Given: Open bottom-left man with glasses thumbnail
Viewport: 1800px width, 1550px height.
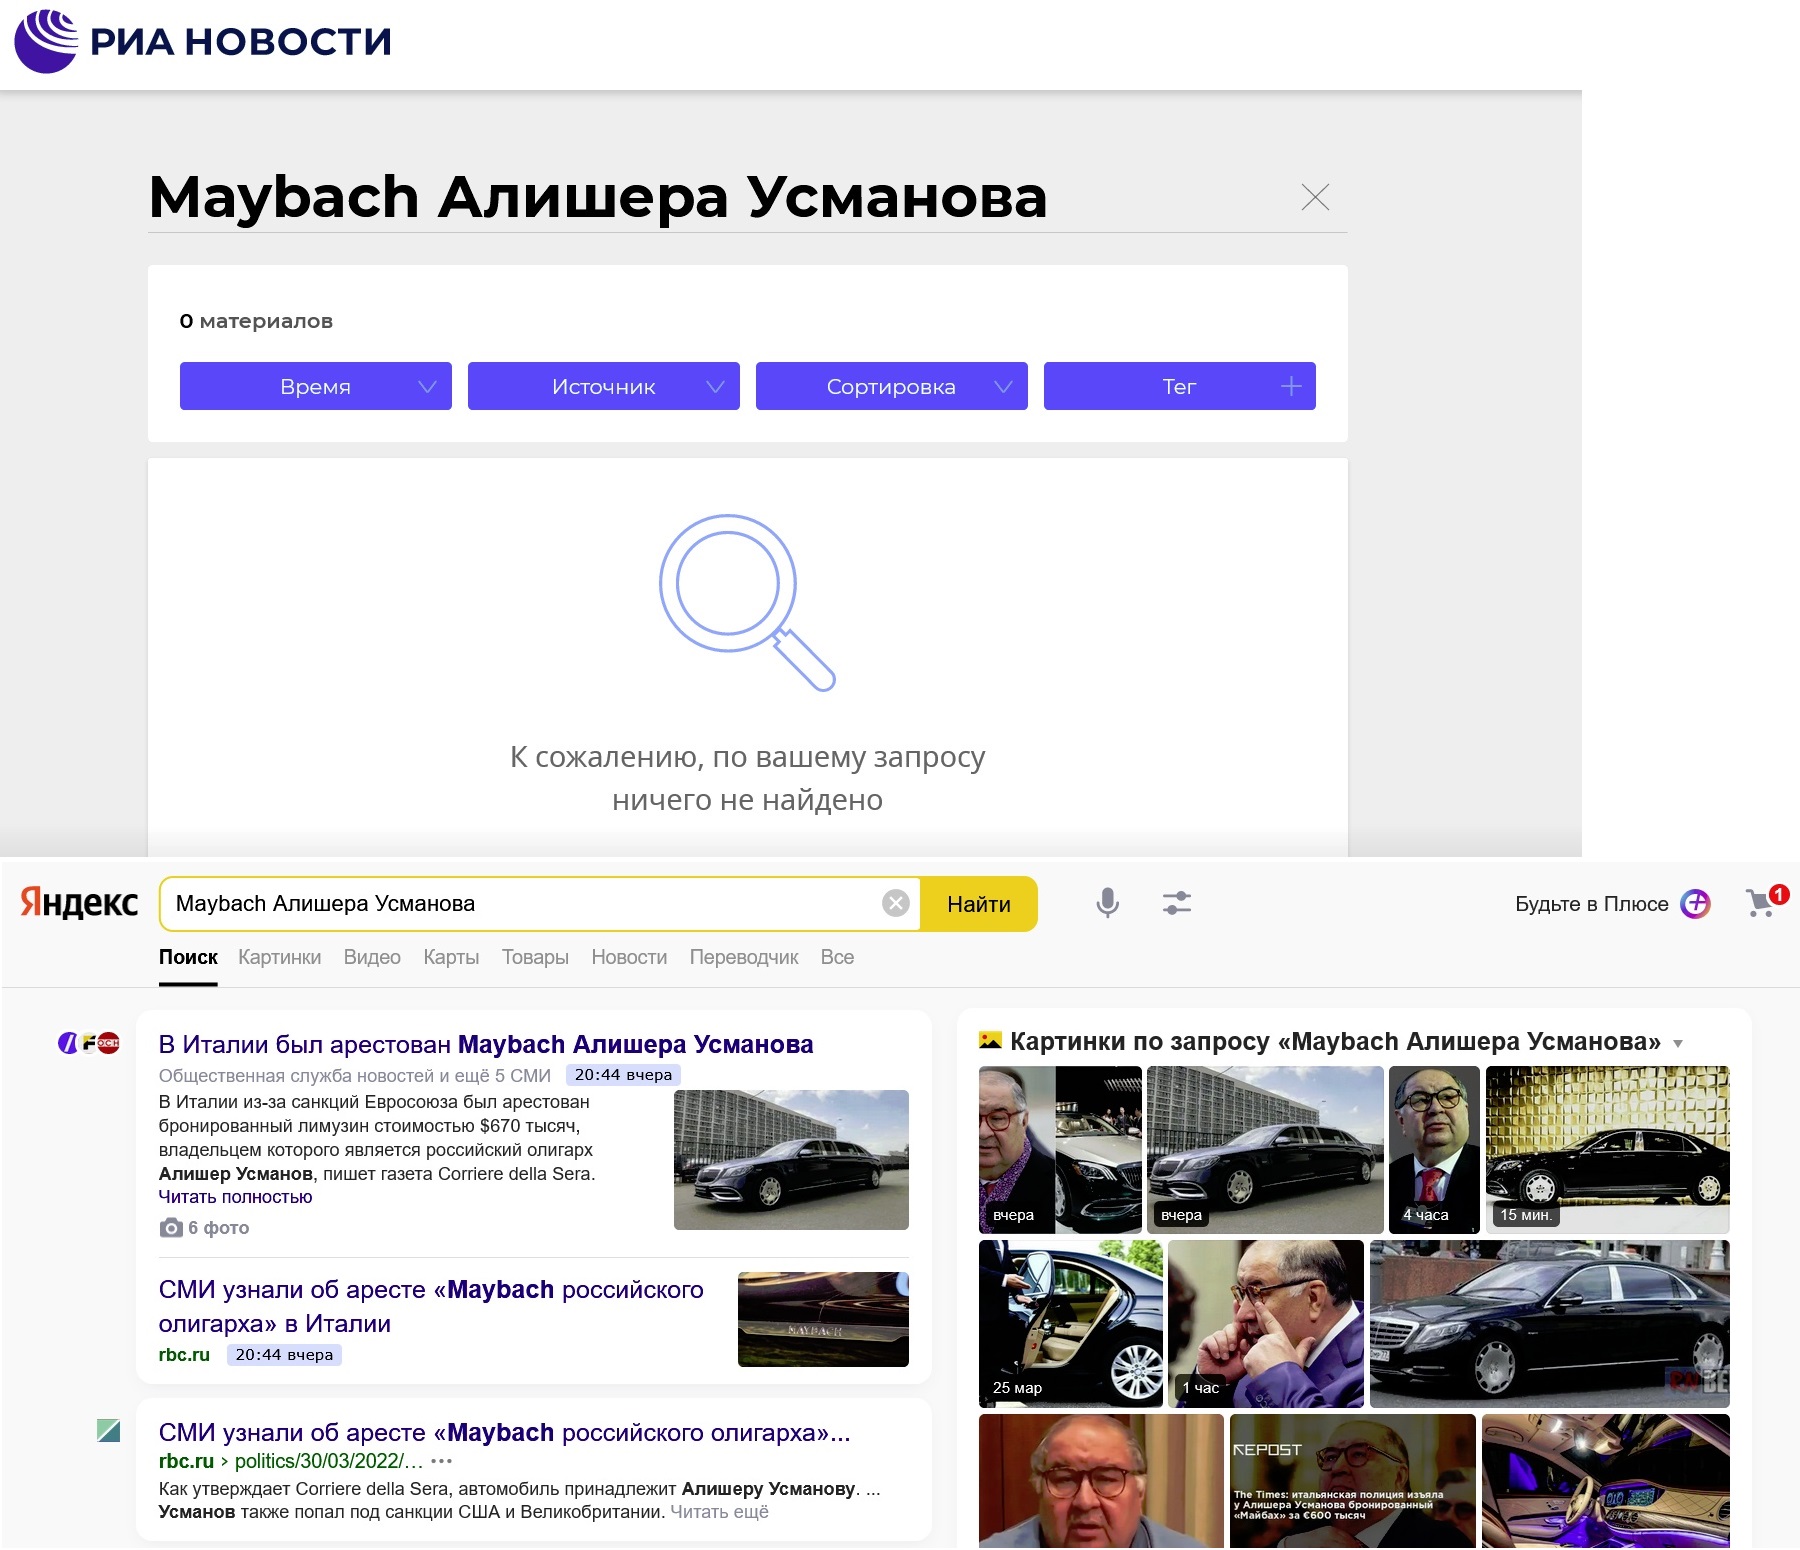Looking at the screenshot, I should [1101, 1481].
